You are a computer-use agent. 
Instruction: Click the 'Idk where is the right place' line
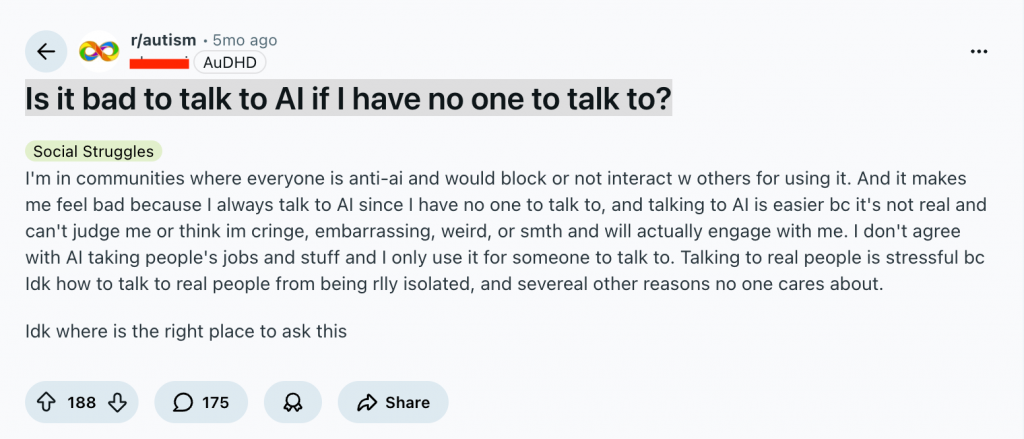click(185, 330)
